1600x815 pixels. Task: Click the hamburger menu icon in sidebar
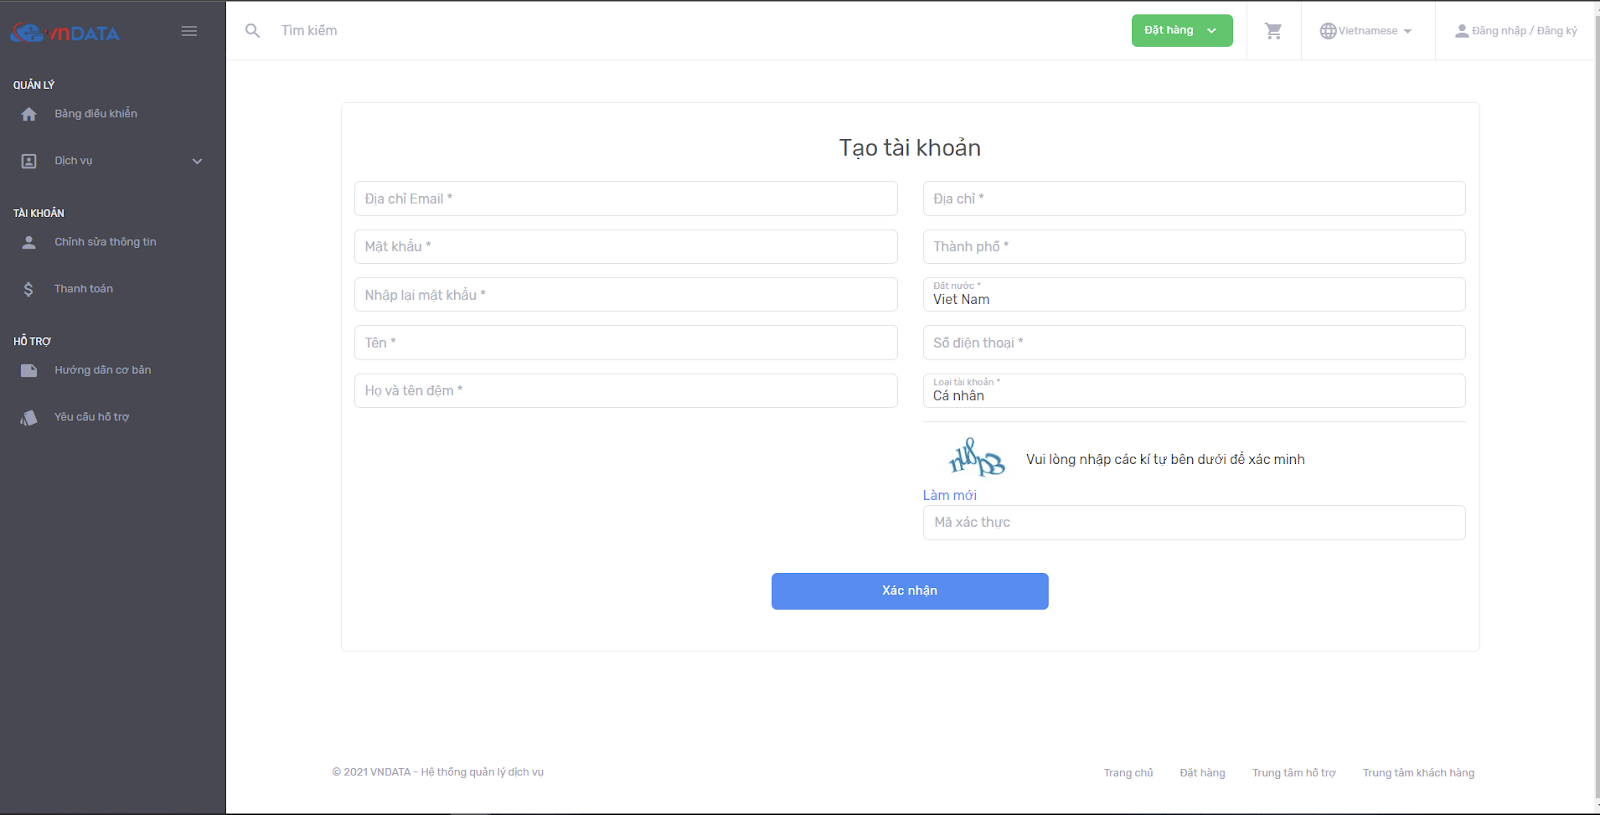[189, 31]
